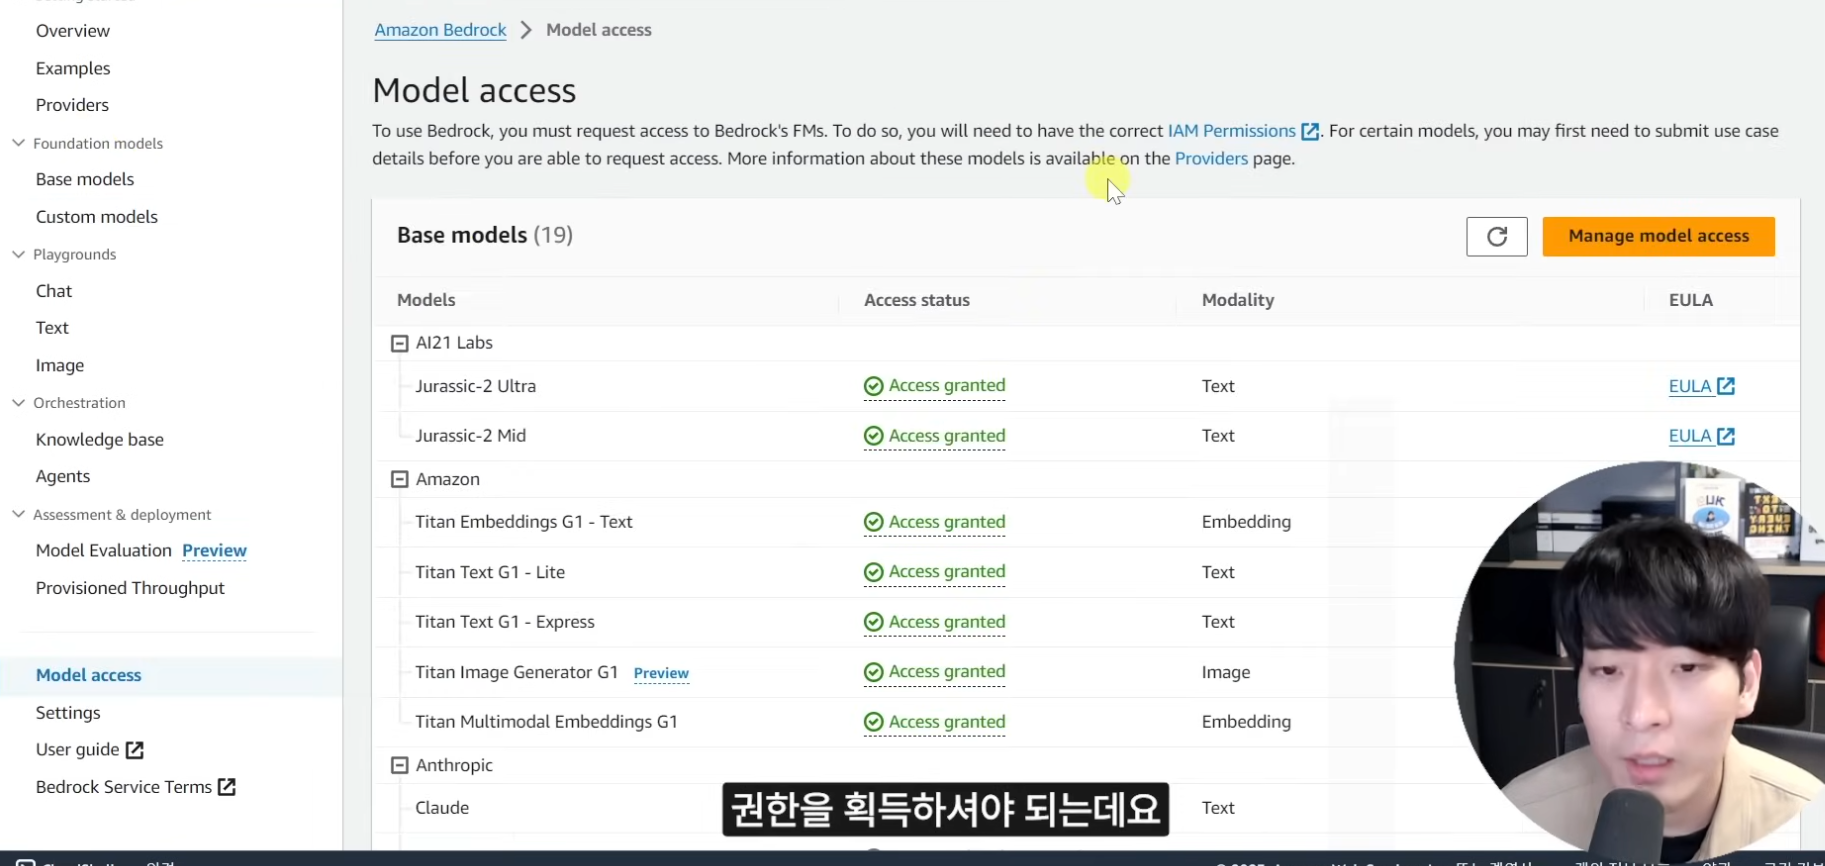This screenshot has width=1825, height=866.
Task: Open Model Evaluation in the sidebar
Action: pos(104,551)
